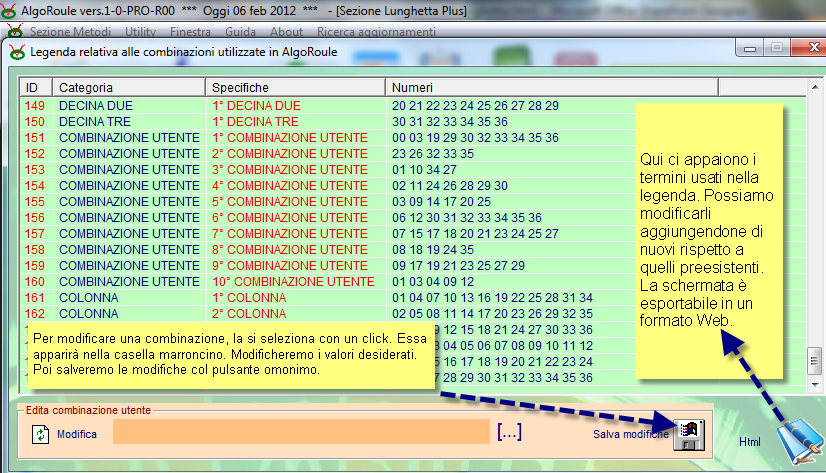Select row 157 7° COMBINAZIONE UTENTE
This screenshot has width=826, height=473.
point(414,233)
